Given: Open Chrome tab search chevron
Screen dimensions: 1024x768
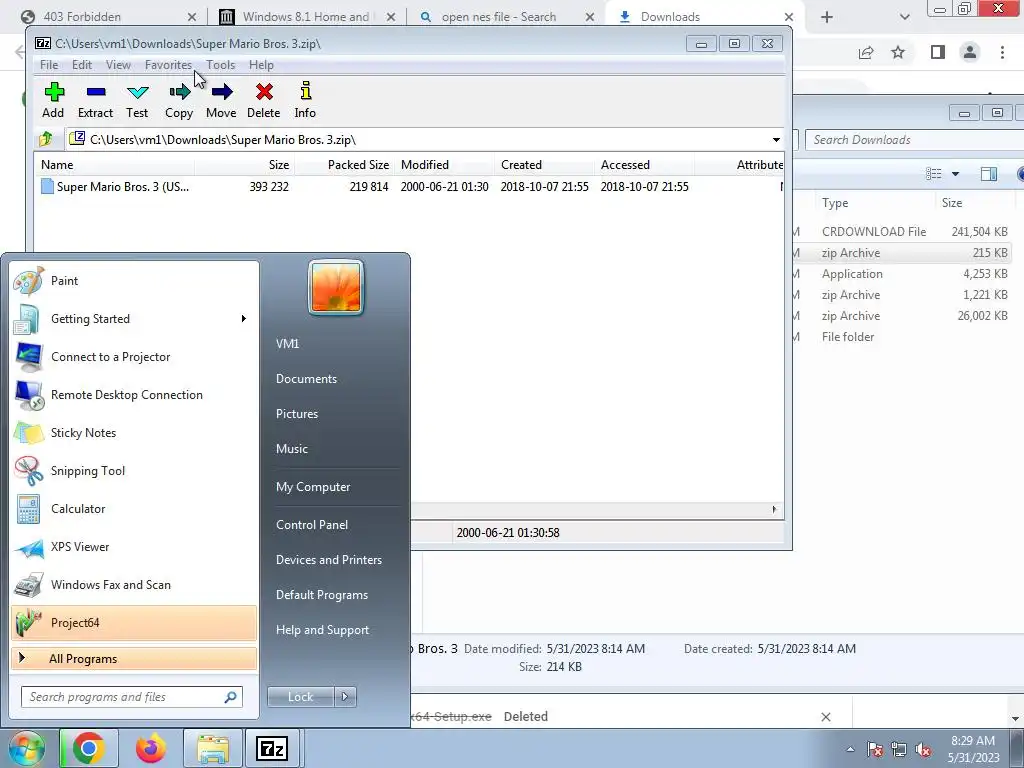Looking at the screenshot, I should pos(904,17).
